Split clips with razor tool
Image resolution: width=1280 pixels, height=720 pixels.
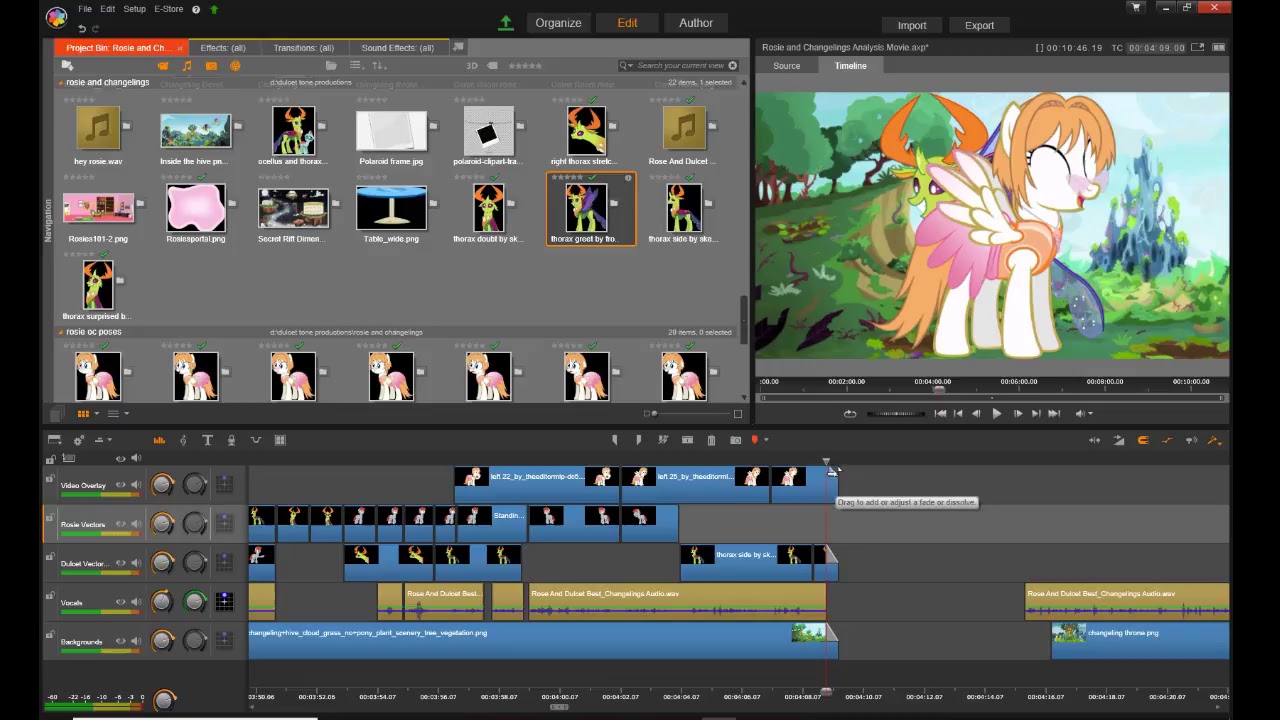663,440
